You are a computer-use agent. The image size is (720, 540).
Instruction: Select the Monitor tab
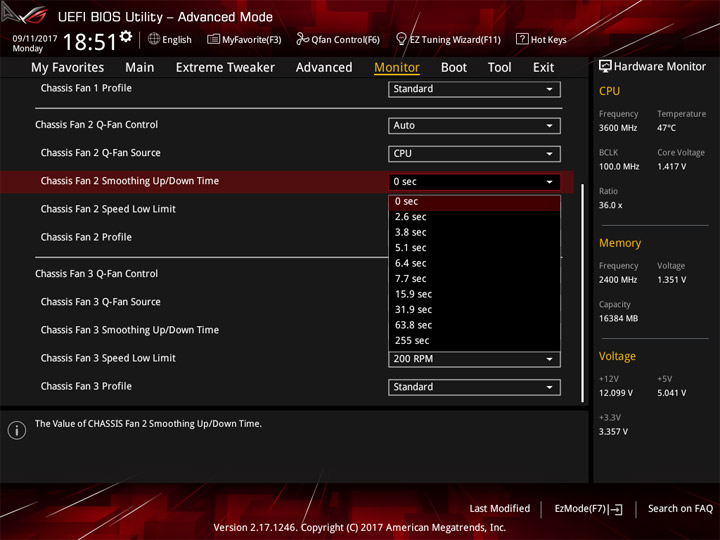click(x=397, y=68)
